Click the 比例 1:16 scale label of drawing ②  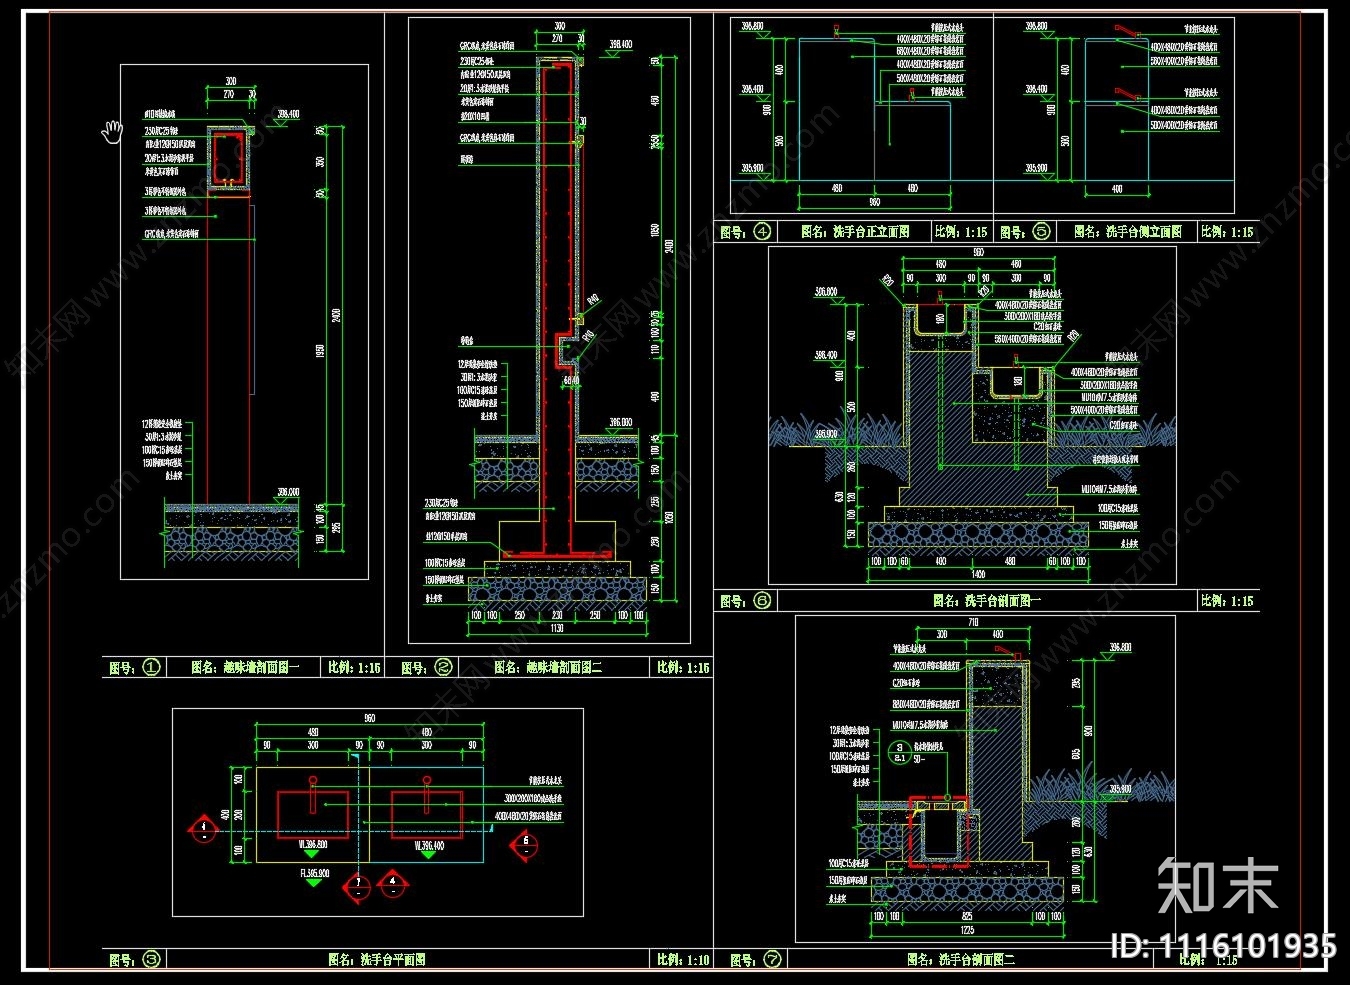pos(683,667)
